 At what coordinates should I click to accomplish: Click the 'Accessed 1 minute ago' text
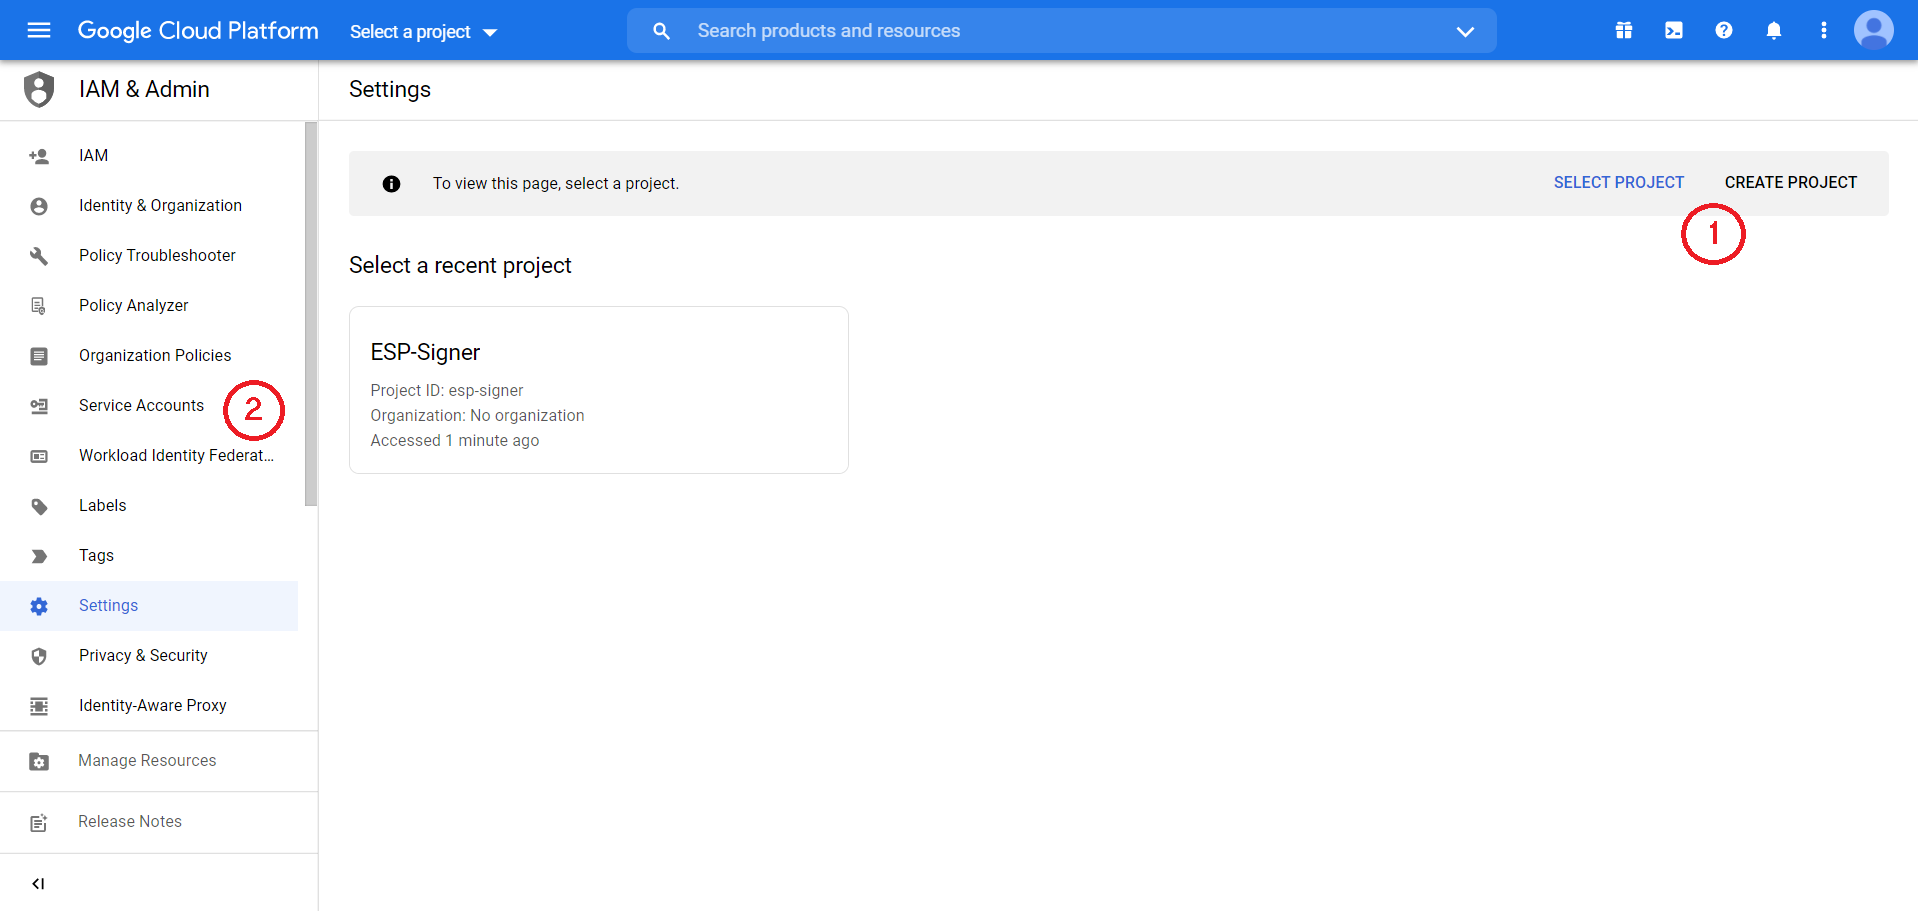point(455,441)
